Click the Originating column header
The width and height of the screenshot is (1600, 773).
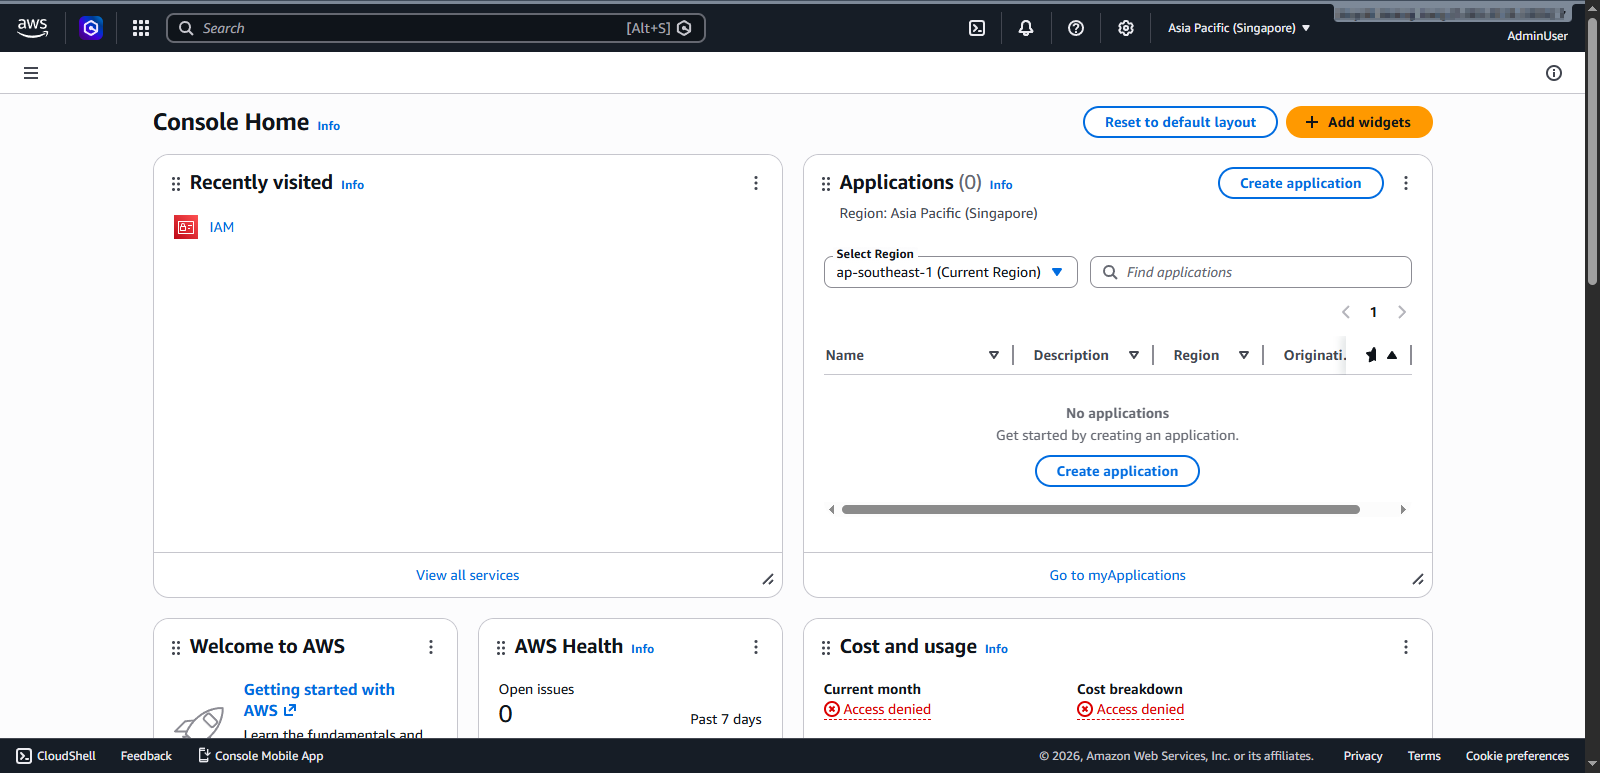pyautogui.click(x=1315, y=355)
